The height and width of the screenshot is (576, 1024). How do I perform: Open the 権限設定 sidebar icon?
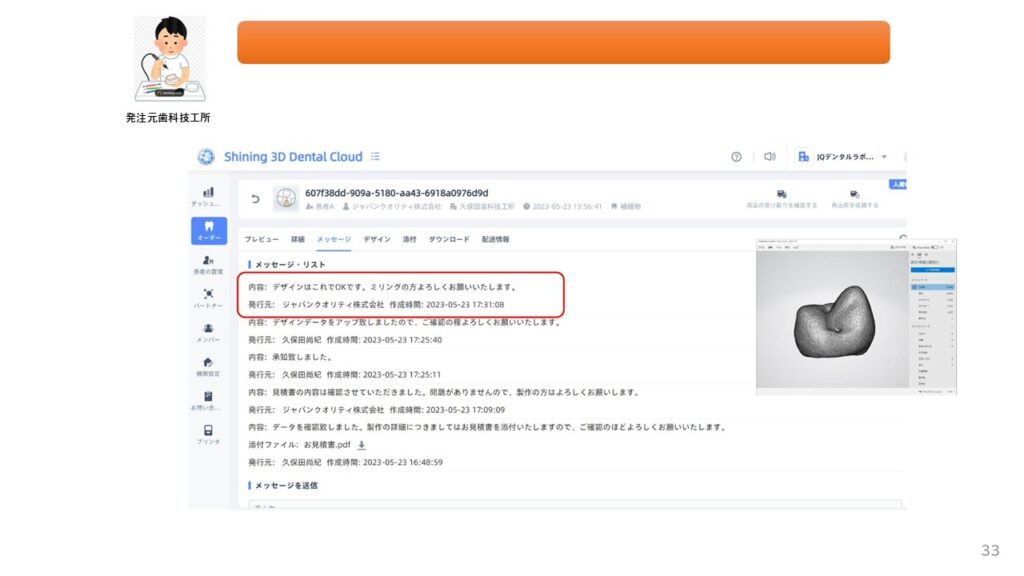(208, 365)
